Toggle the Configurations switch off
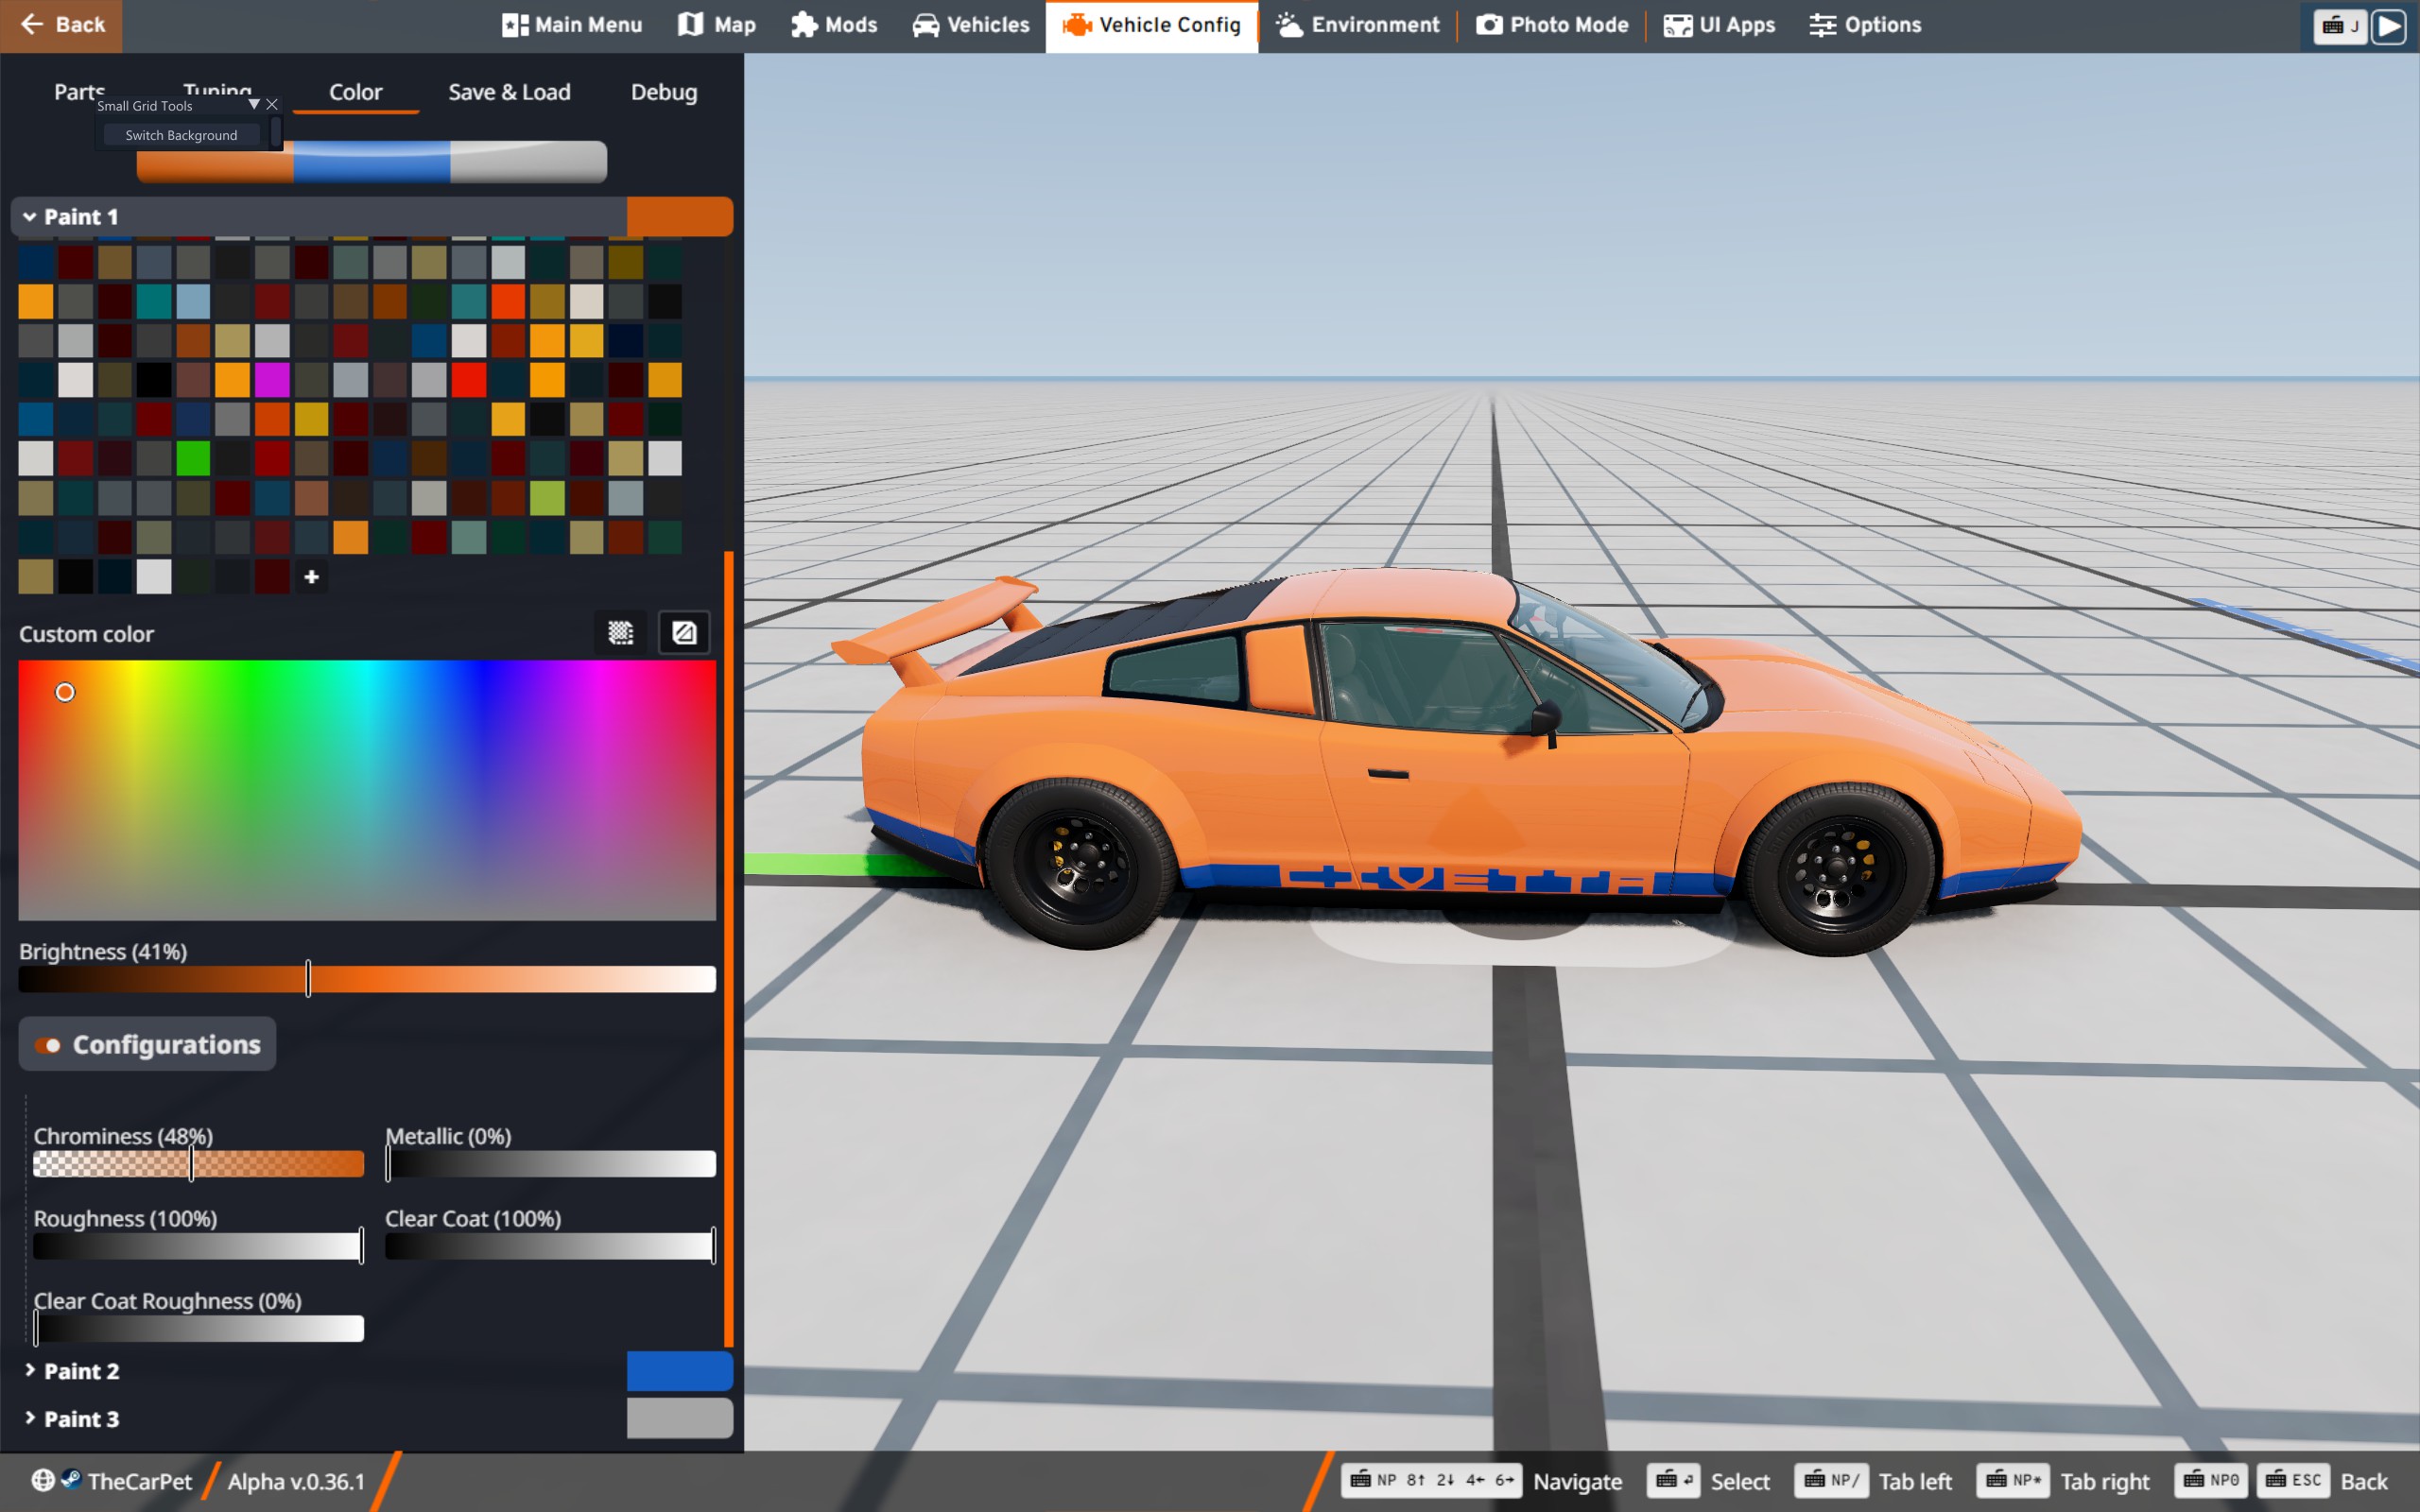The image size is (2420, 1512). coord(48,1045)
